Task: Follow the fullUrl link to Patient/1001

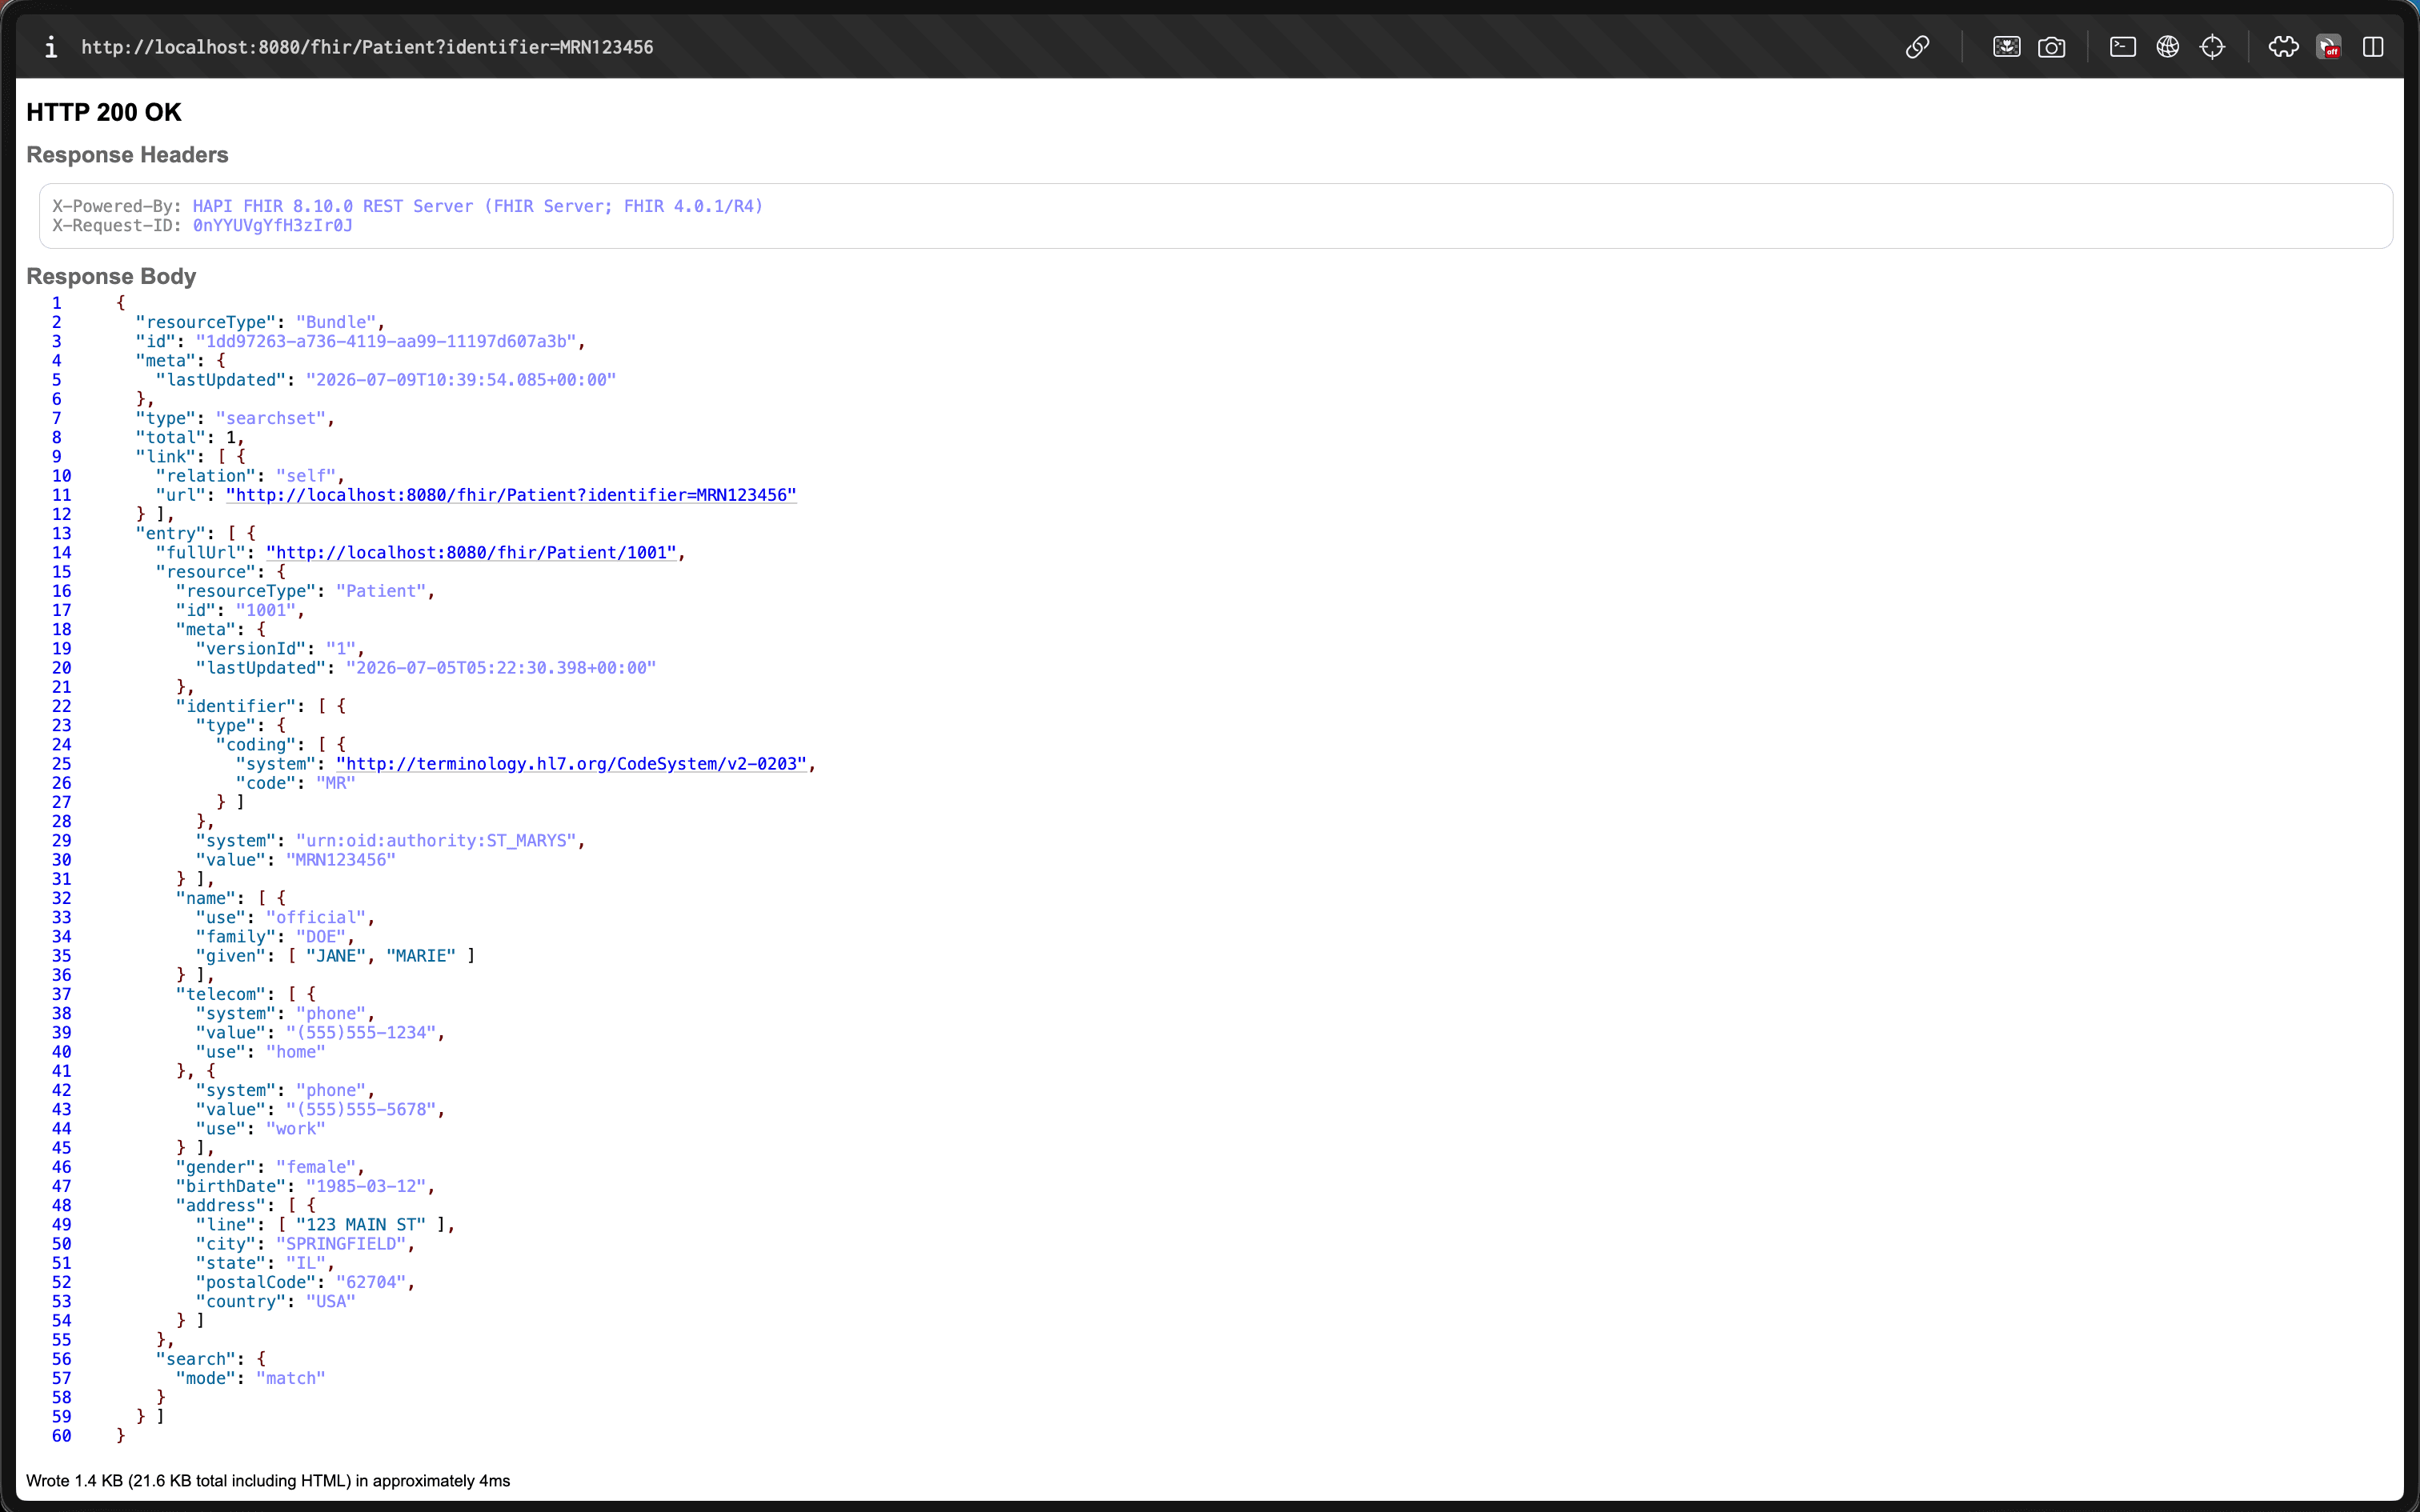Action: [x=471, y=553]
